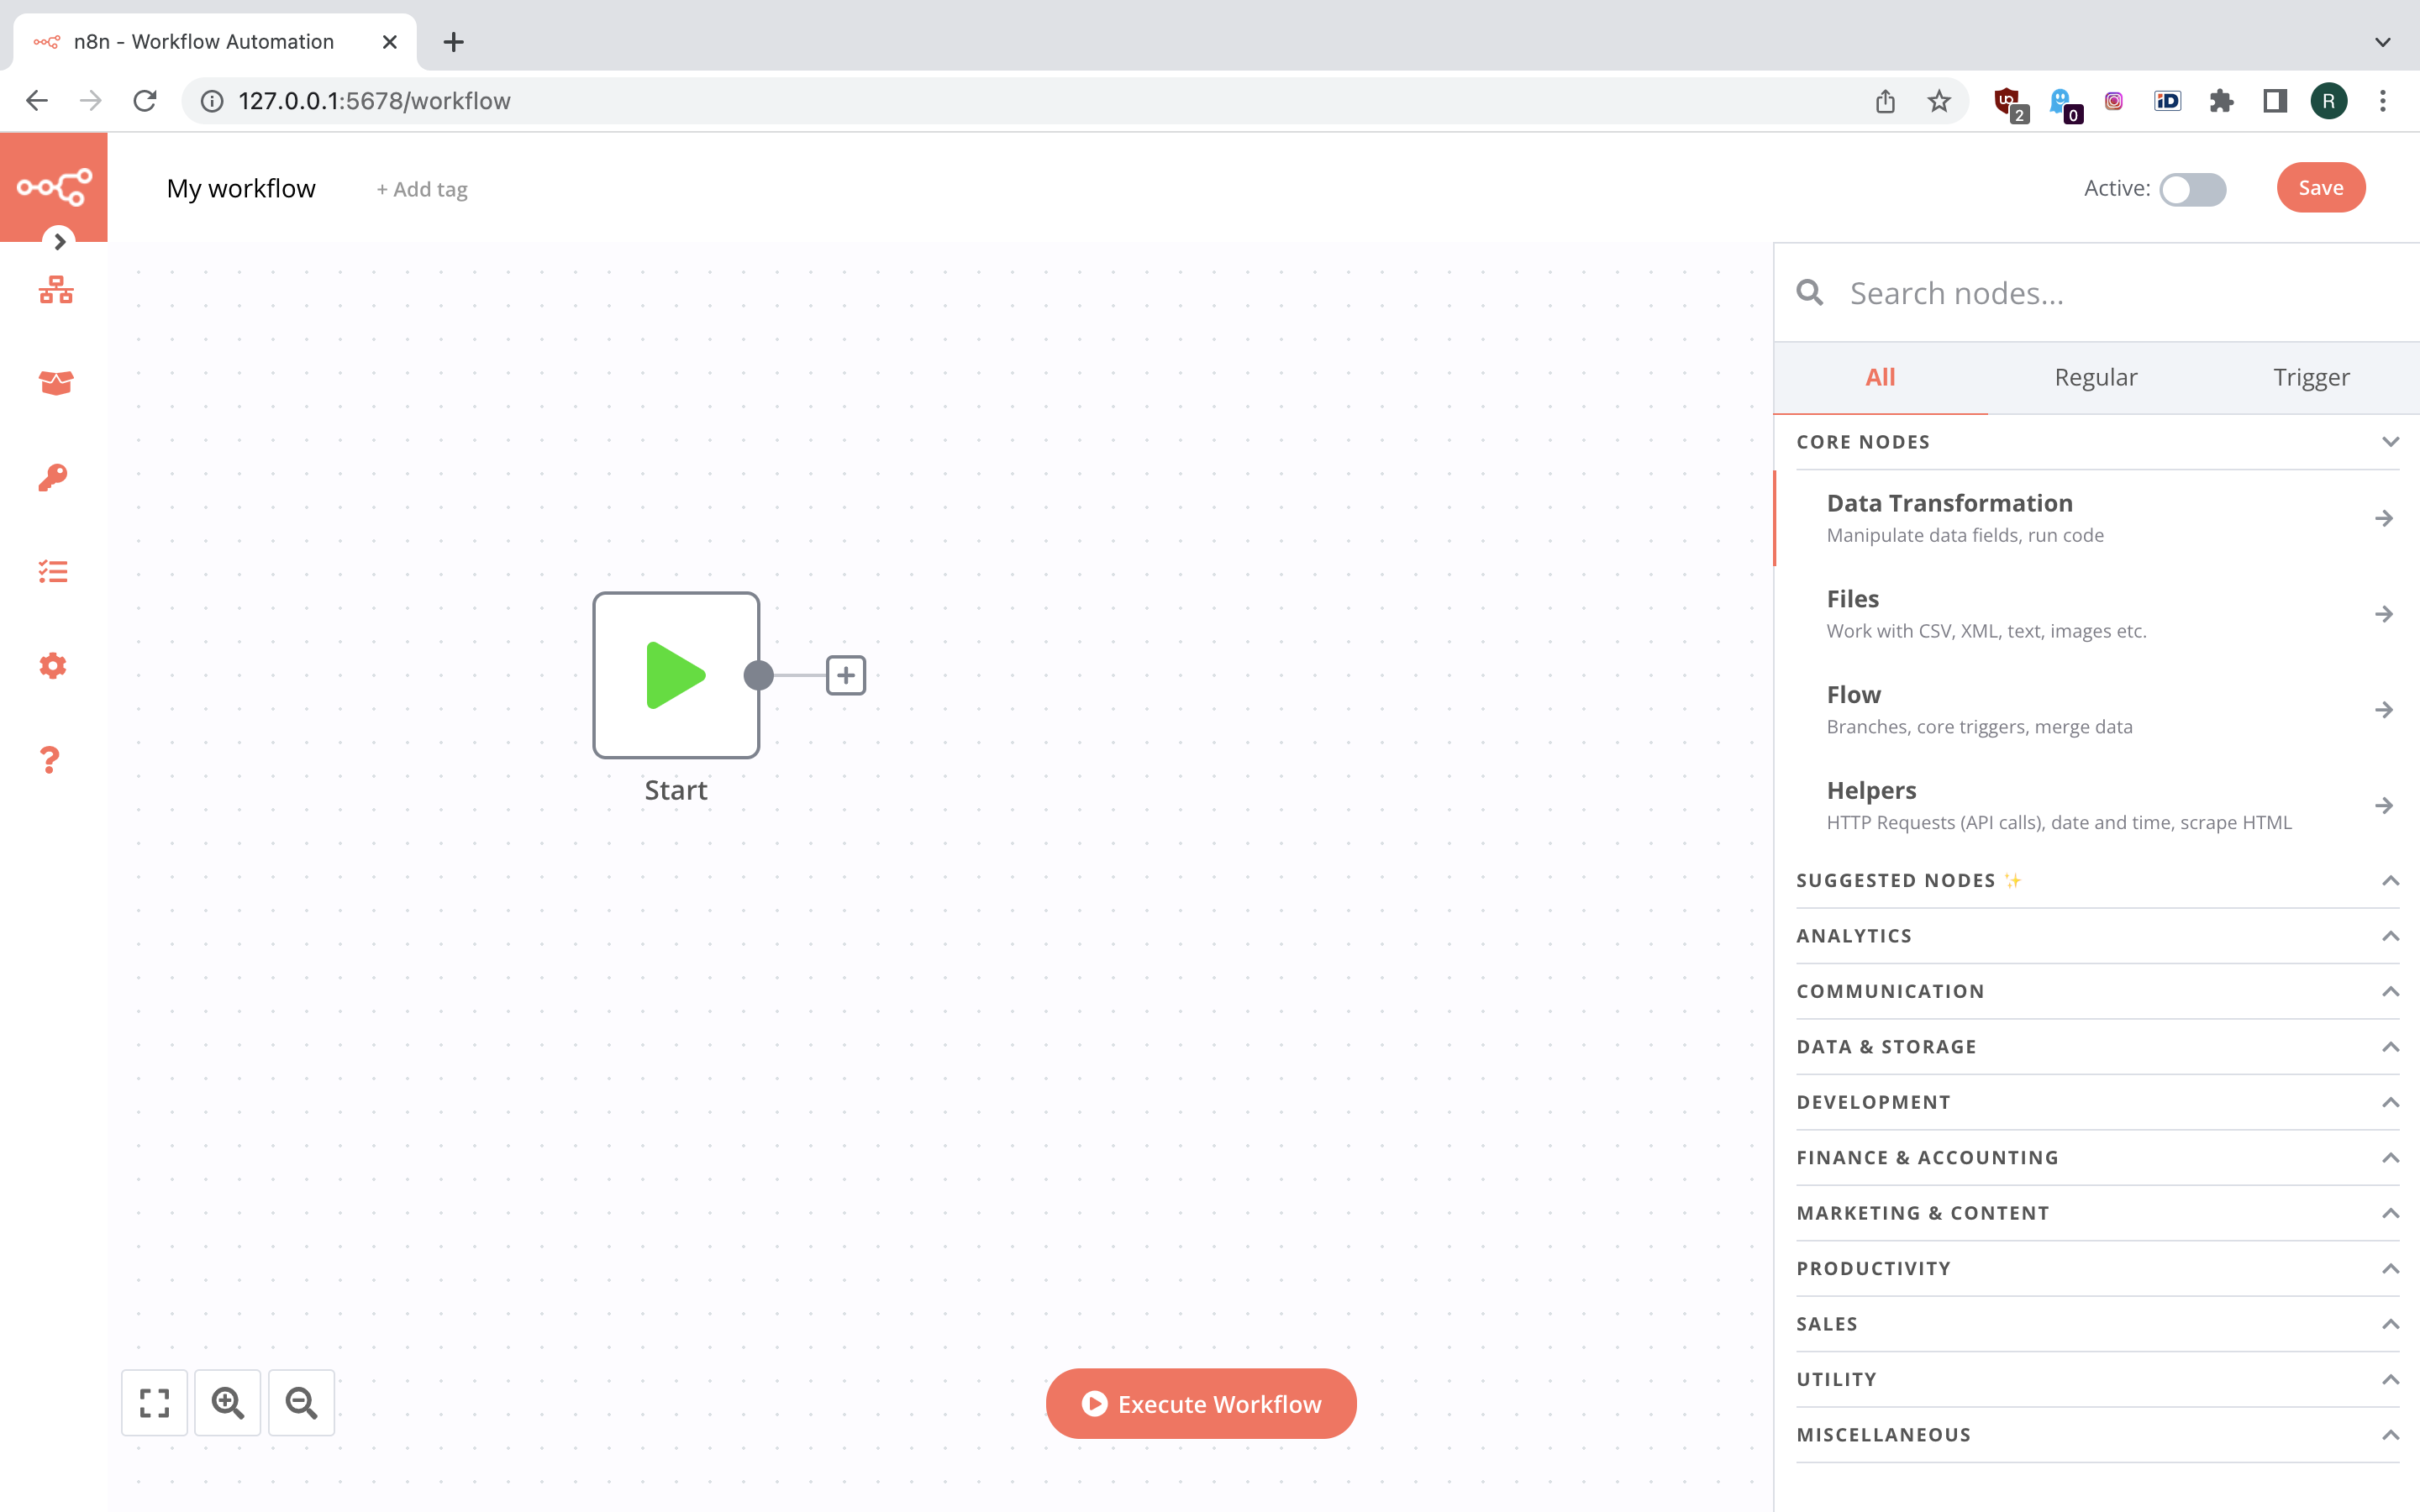Open the browser profile avatar R
The height and width of the screenshot is (1512, 2420).
[x=2329, y=101]
